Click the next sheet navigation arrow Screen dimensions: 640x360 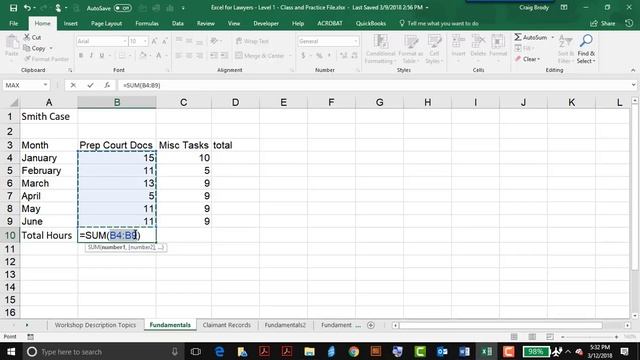click(x=27, y=325)
